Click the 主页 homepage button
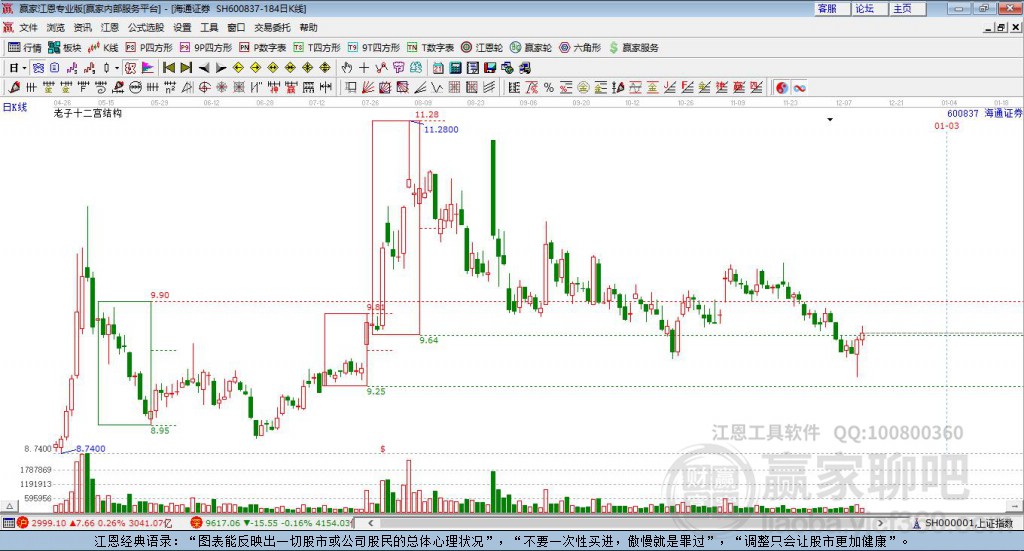The height and width of the screenshot is (551, 1024). click(908, 8)
